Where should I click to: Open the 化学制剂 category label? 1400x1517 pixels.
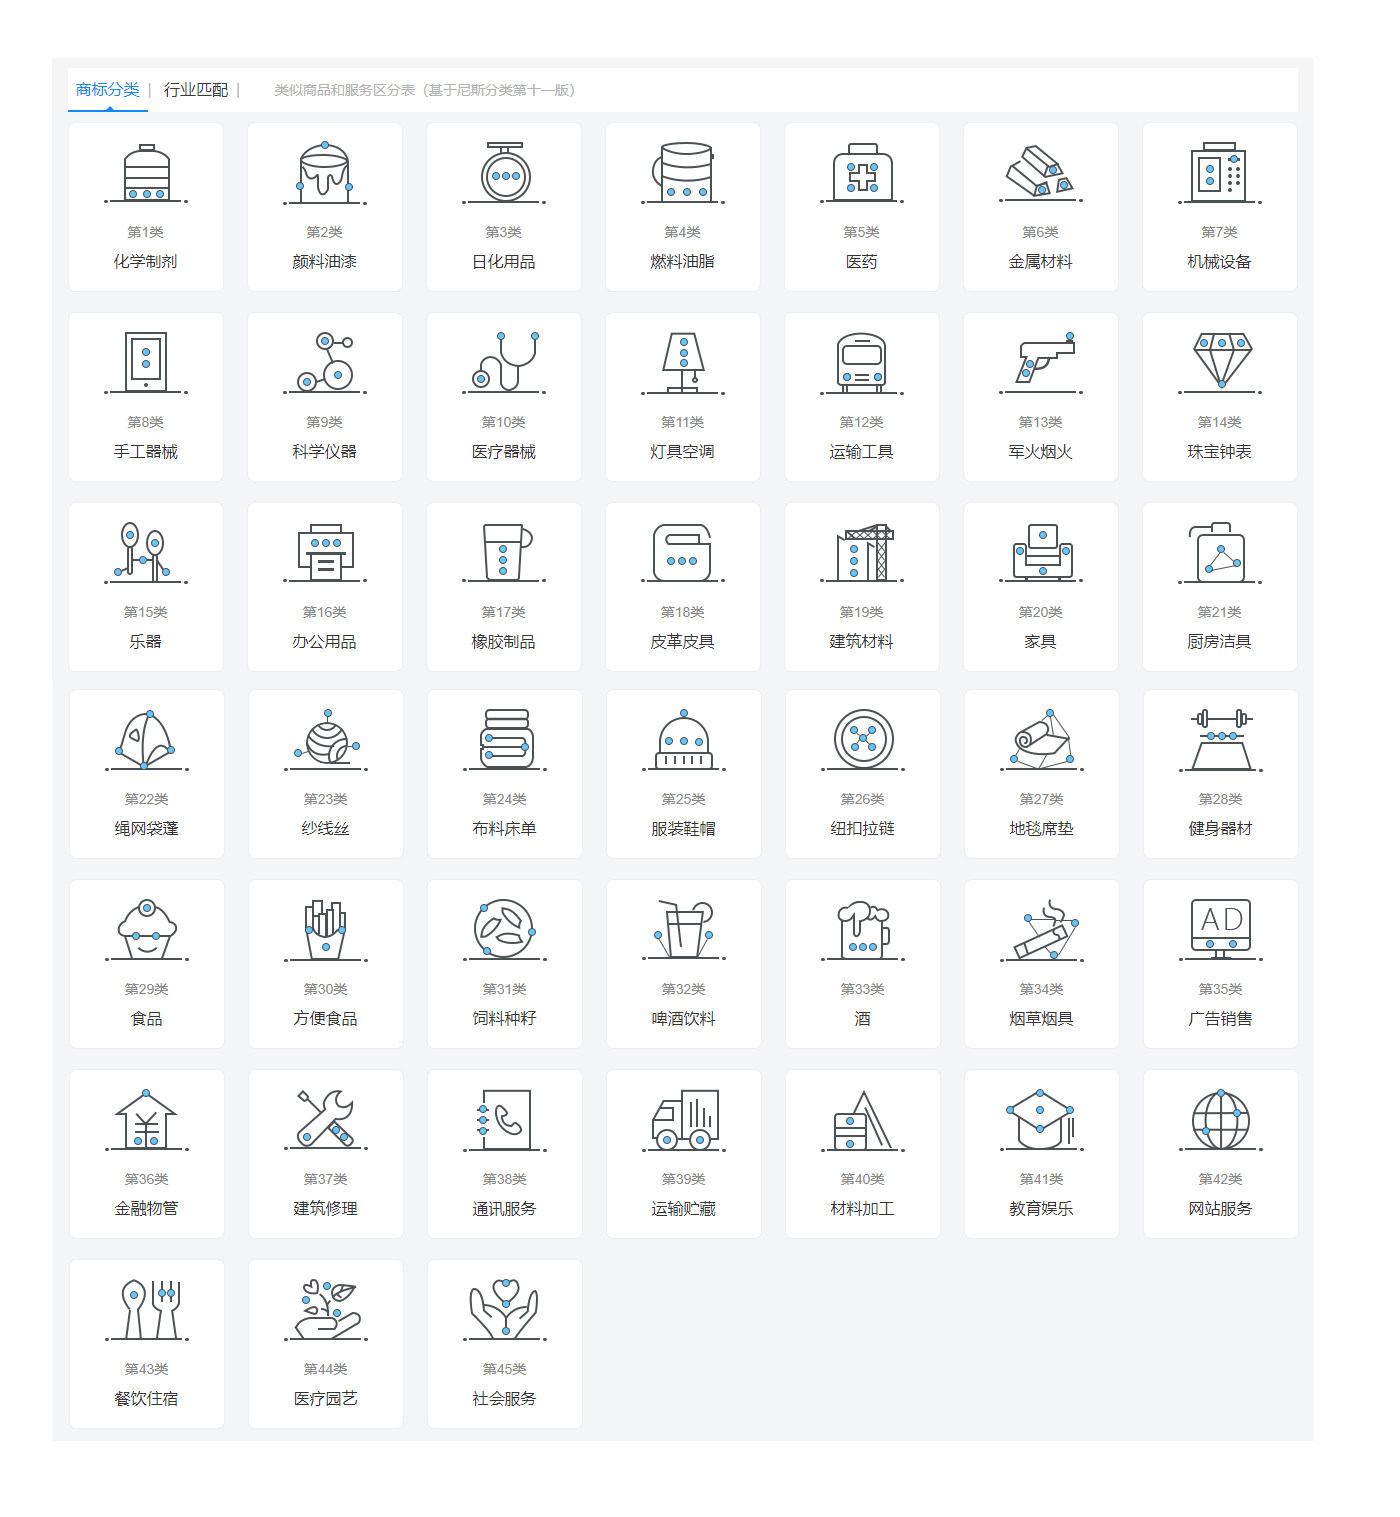pos(145,262)
